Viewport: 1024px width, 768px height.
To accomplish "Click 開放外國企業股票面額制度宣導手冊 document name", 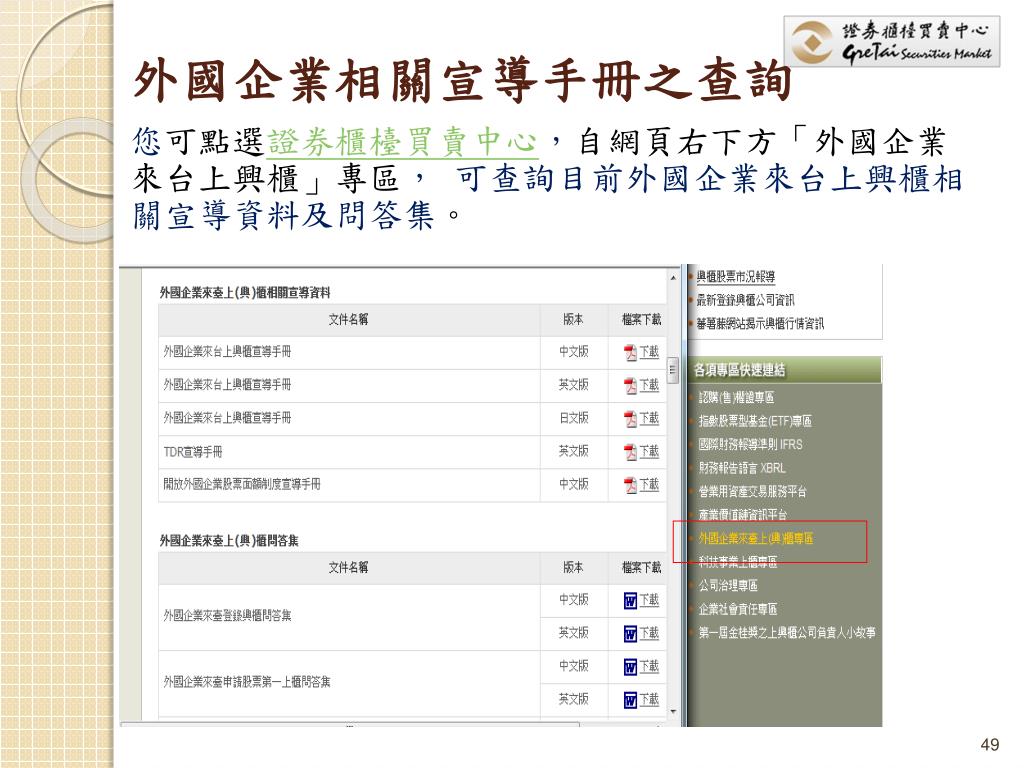I will click(x=242, y=485).
